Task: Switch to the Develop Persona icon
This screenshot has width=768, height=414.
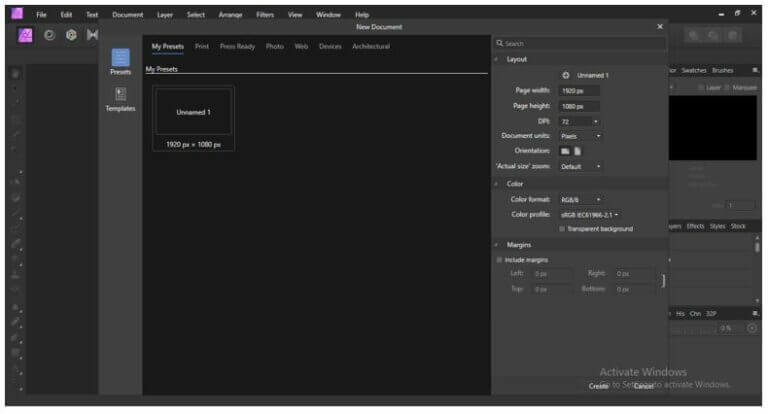Action: coord(70,35)
